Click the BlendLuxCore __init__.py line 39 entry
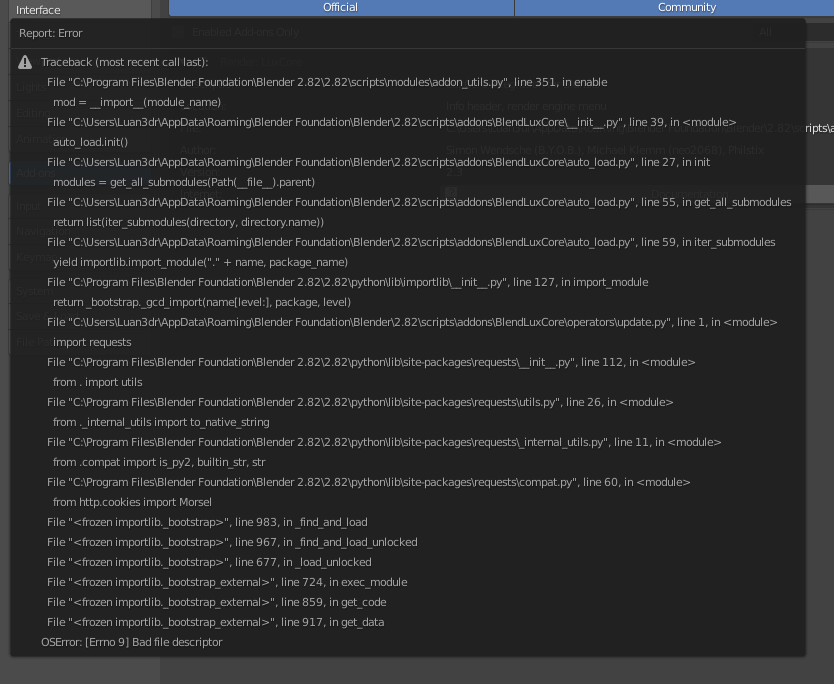 point(391,122)
